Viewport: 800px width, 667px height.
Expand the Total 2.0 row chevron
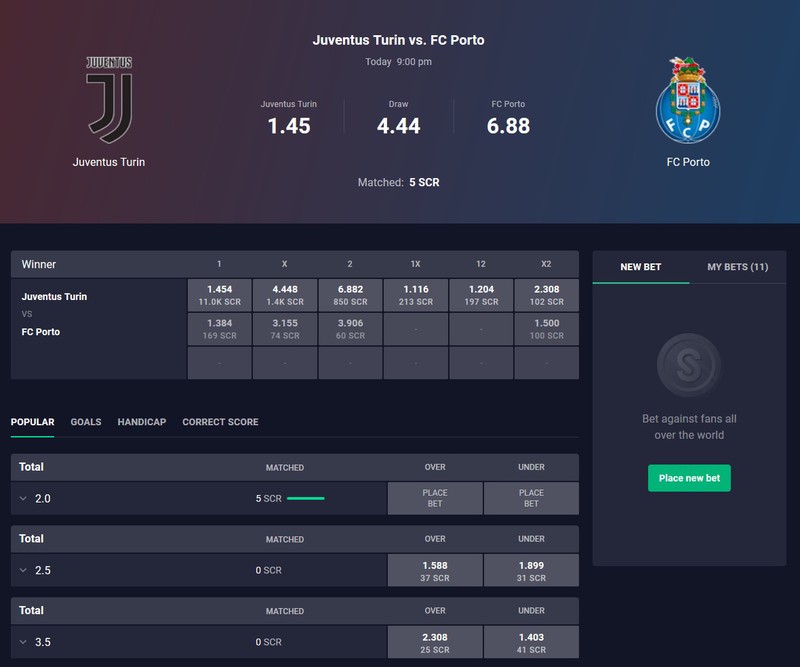tap(23, 499)
